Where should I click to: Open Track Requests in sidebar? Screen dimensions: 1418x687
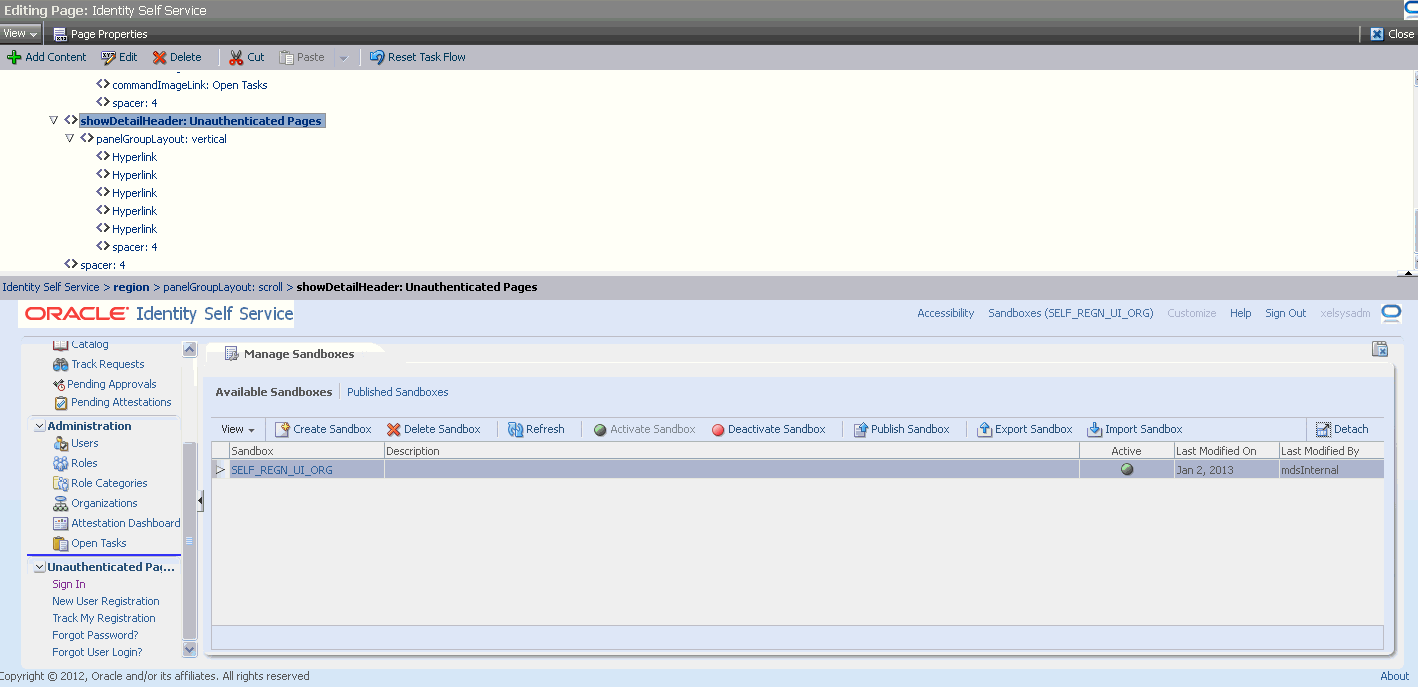tap(107, 364)
